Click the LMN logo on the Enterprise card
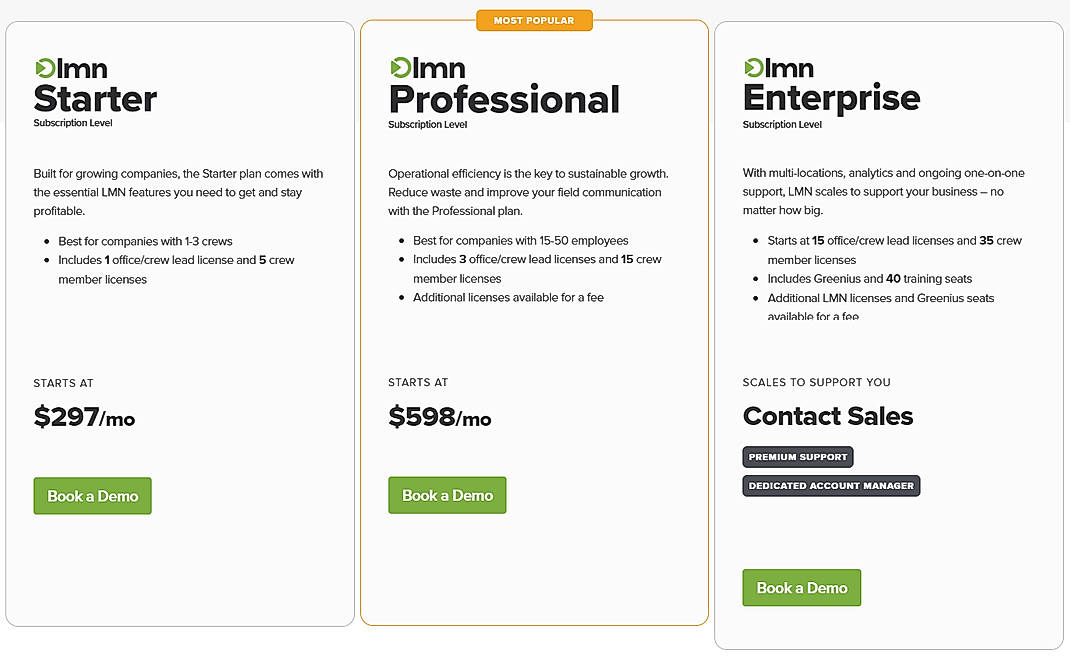Viewport: 1070px width, 658px height. [x=781, y=68]
